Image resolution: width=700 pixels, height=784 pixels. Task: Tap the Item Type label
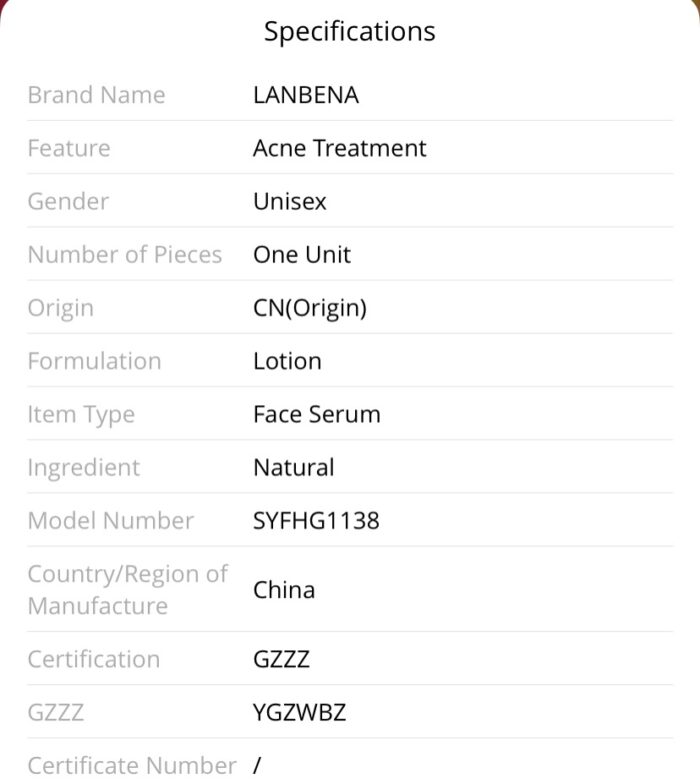82,416
